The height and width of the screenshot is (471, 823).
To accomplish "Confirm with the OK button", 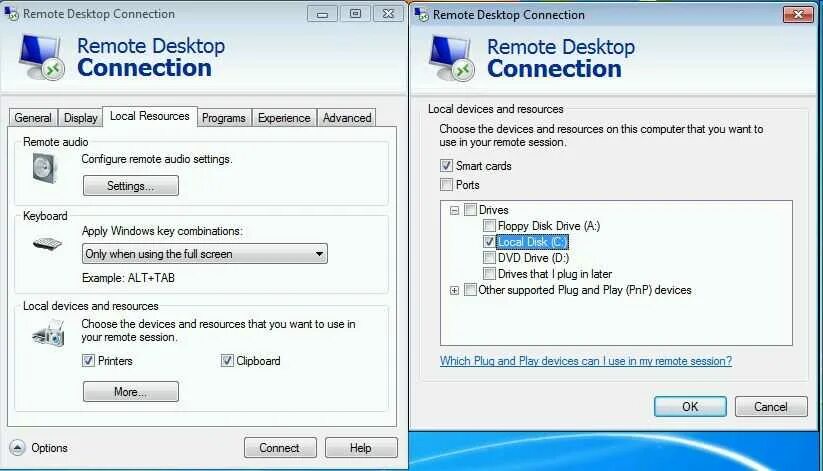I will [x=690, y=406].
